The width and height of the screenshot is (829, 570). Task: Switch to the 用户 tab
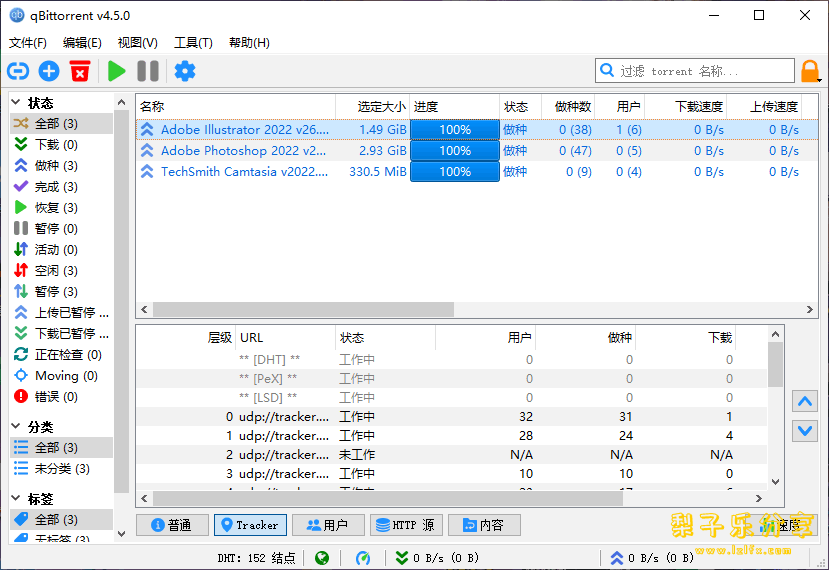pos(328,525)
